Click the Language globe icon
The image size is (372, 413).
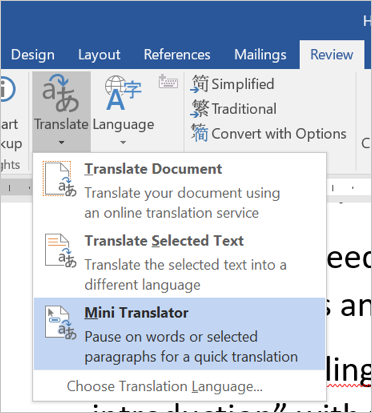(x=123, y=93)
